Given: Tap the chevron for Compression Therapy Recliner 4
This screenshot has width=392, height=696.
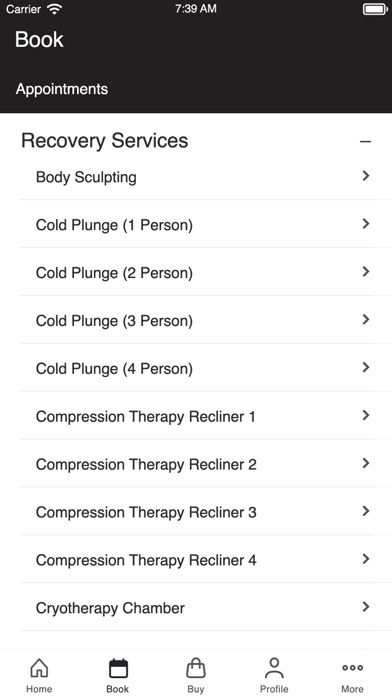Looking at the screenshot, I should click(366, 559).
